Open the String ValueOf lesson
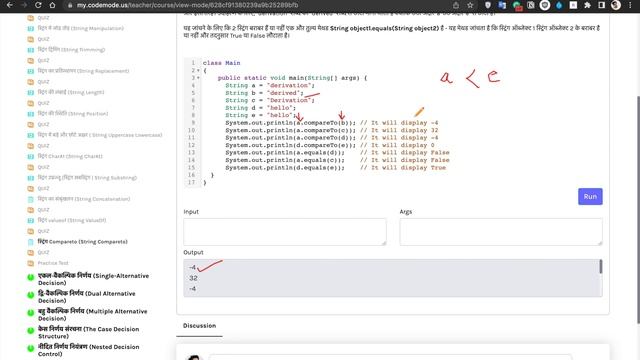The image size is (640, 360). tap(72, 220)
